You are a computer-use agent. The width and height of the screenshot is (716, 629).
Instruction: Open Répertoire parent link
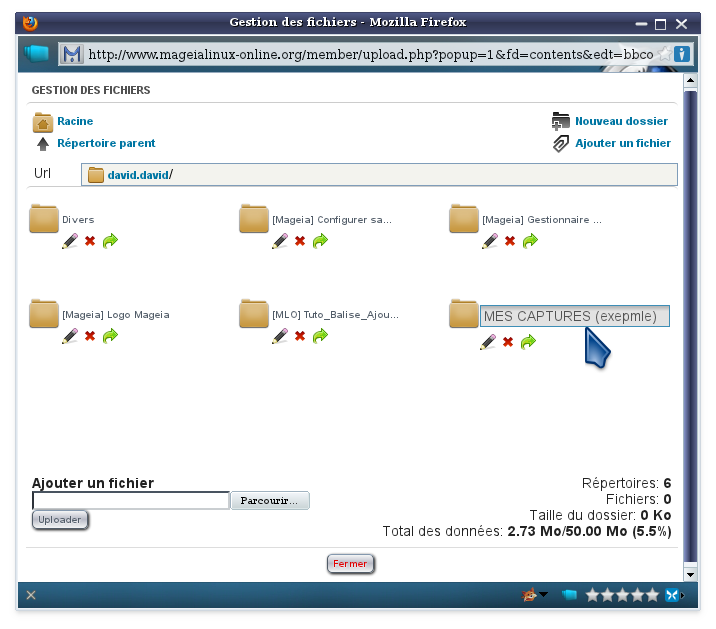(106, 143)
